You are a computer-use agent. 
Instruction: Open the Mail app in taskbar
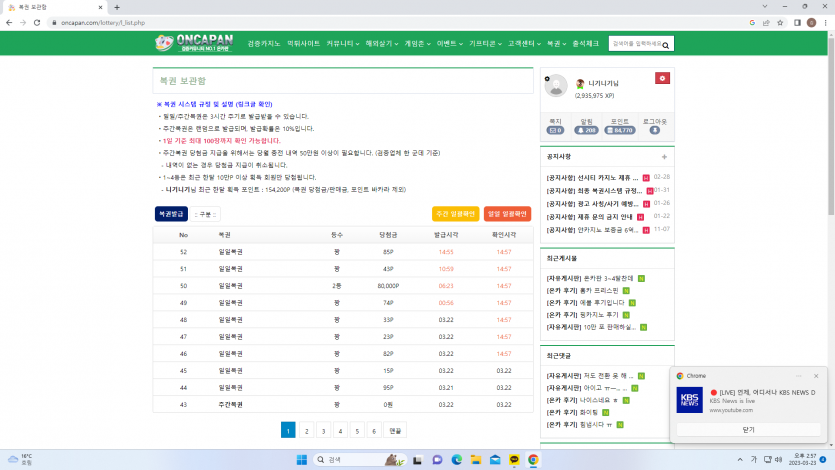[495, 460]
